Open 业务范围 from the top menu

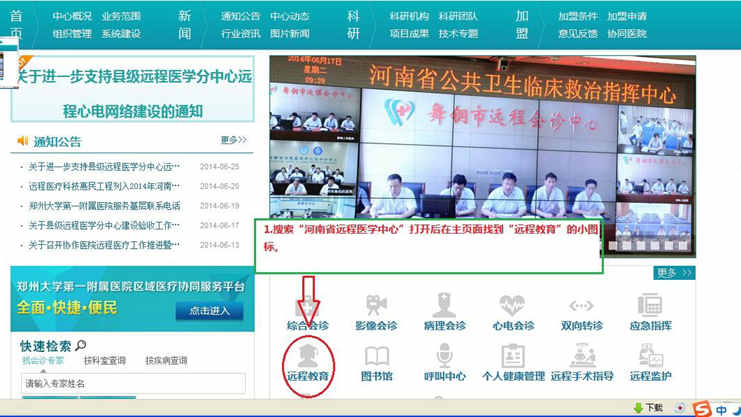[121, 16]
